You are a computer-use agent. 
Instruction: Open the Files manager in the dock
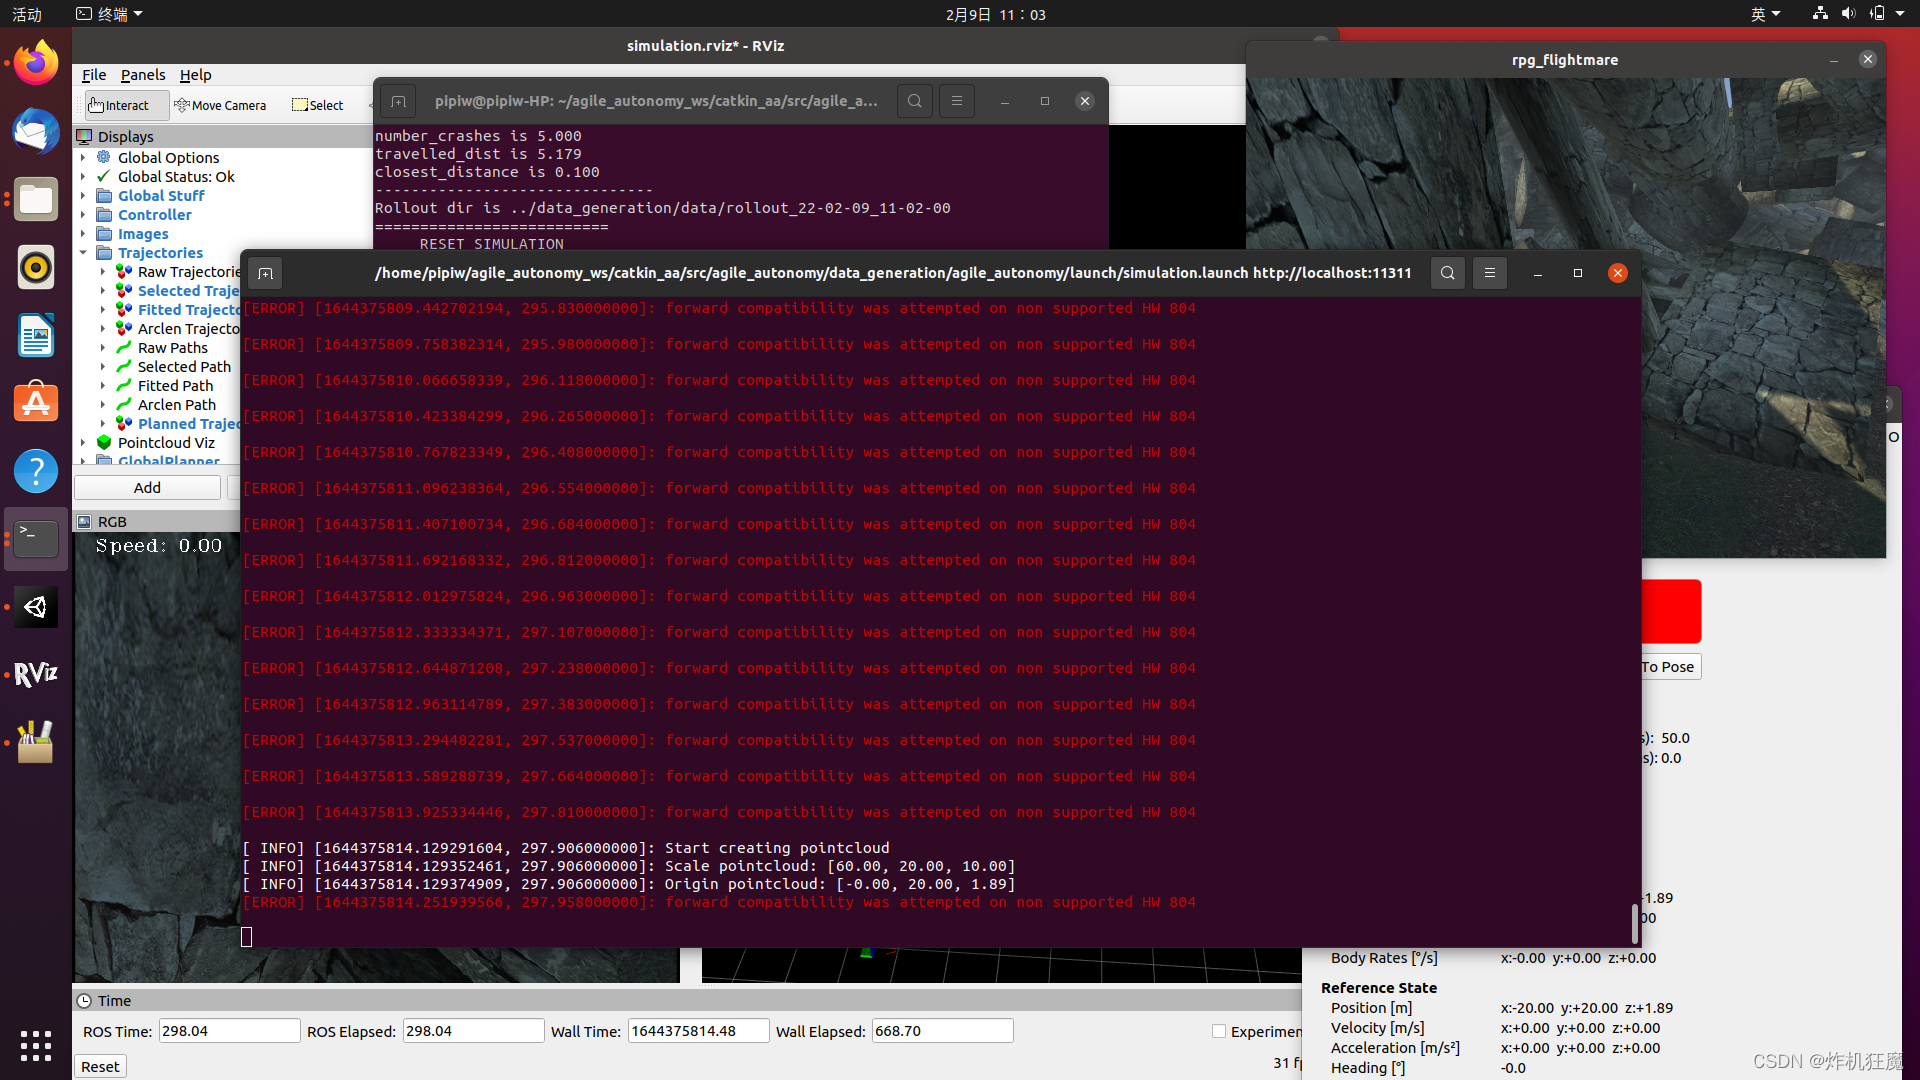(36, 200)
